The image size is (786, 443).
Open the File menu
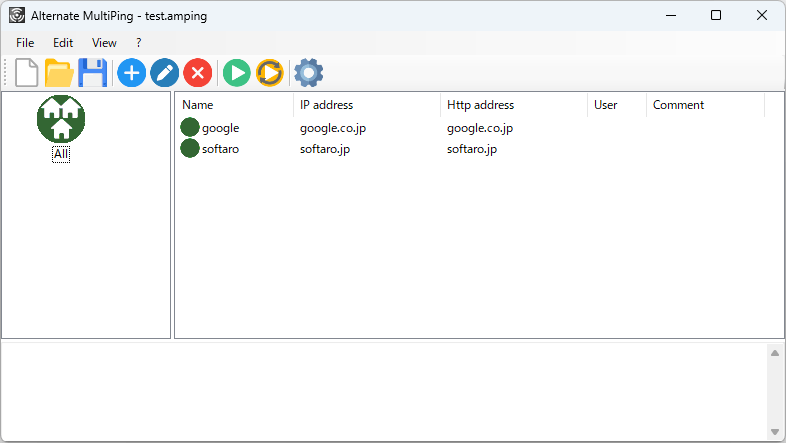[x=25, y=43]
